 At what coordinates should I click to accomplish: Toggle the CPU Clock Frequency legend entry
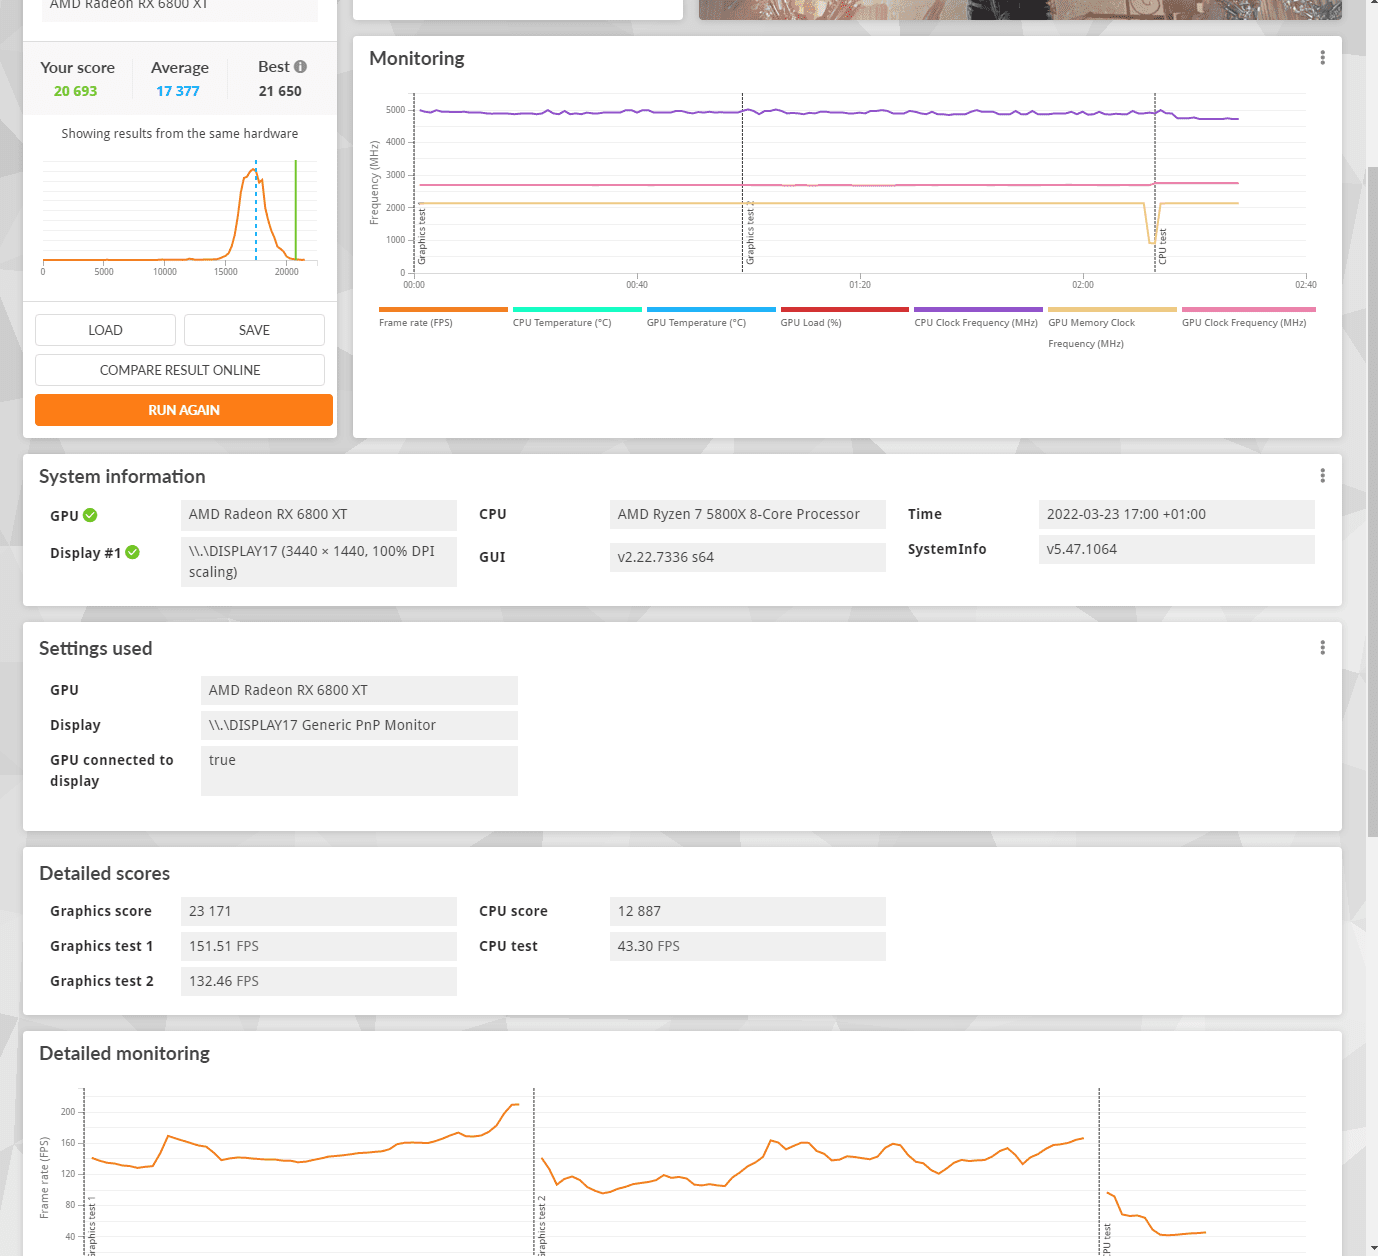978,317
